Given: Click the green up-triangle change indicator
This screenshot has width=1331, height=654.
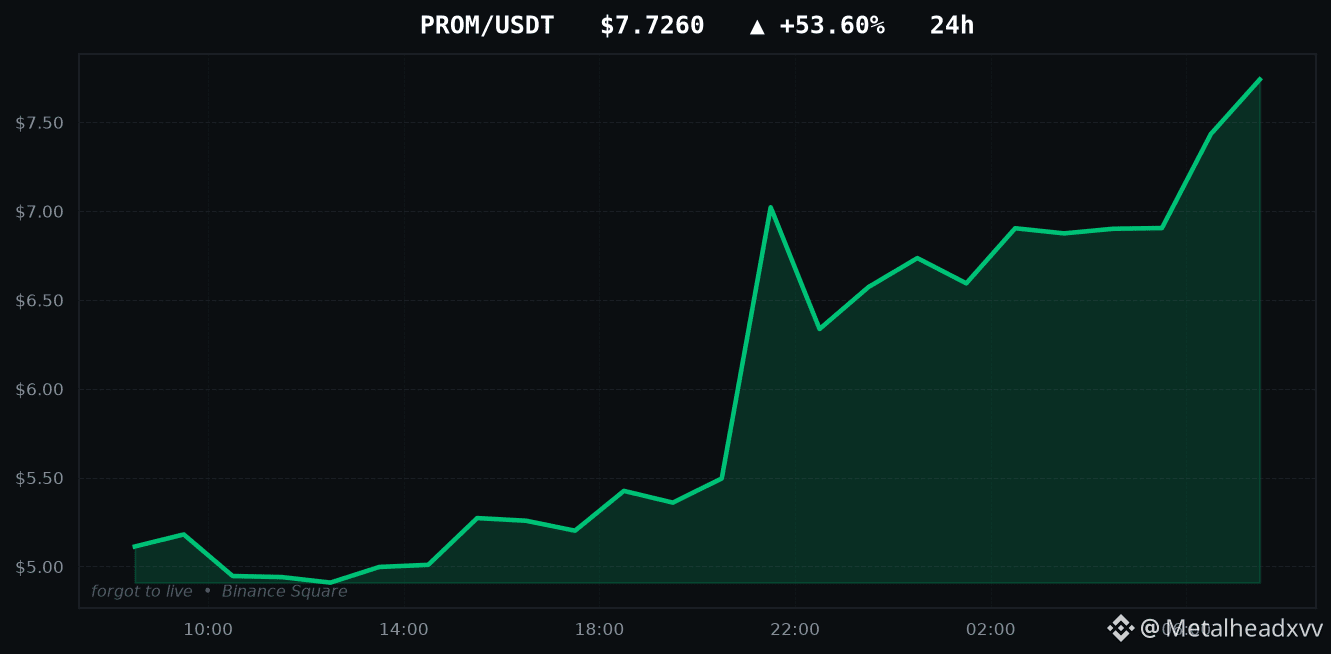Looking at the screenshot, I should tap(758, 27).
